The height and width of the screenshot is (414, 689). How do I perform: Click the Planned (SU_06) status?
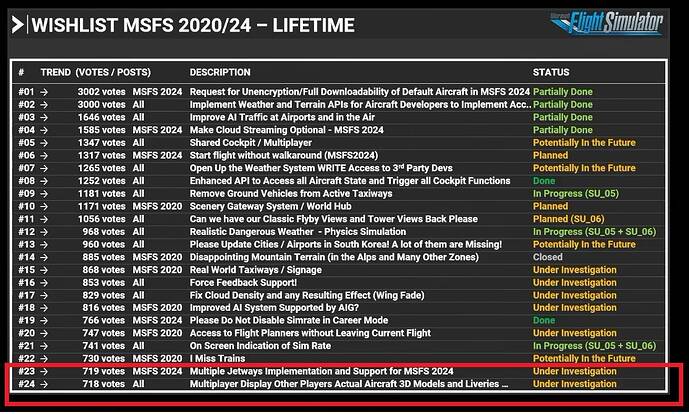(569, 219)
